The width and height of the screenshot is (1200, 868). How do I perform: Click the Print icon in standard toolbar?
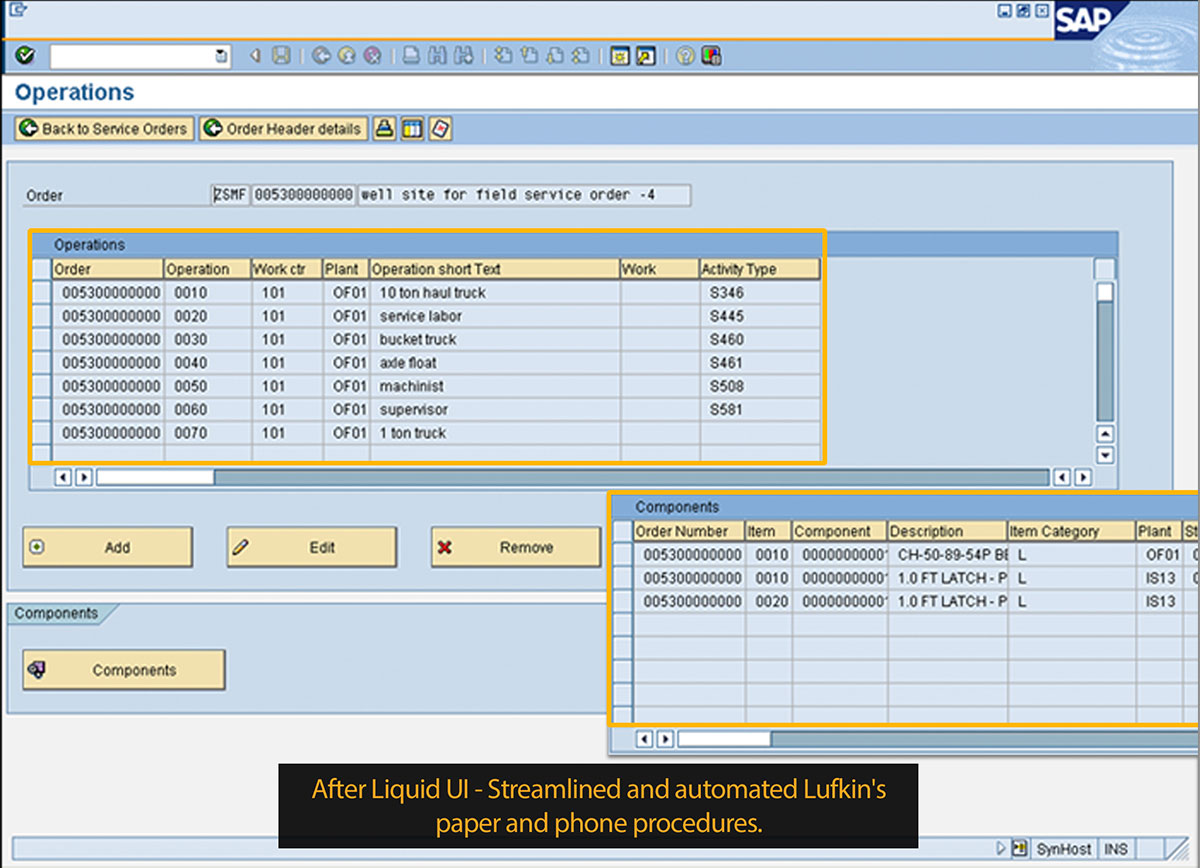(x=411, y=56)
